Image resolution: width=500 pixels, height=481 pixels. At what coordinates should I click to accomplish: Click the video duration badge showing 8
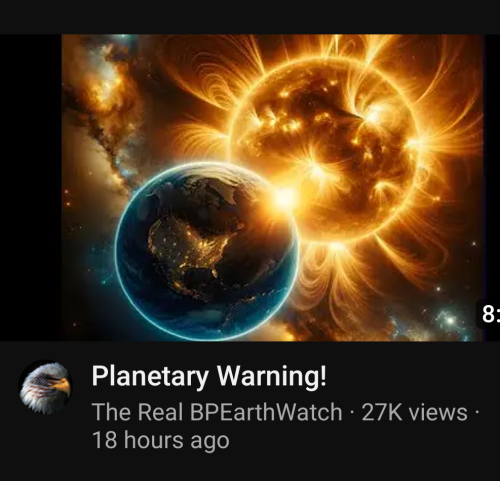489,314
